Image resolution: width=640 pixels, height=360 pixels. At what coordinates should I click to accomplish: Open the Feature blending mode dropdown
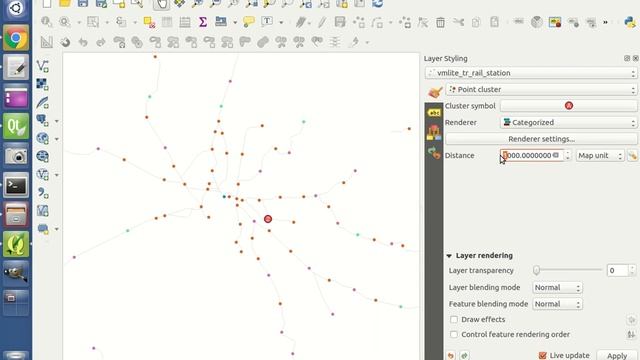pos(558,304)
